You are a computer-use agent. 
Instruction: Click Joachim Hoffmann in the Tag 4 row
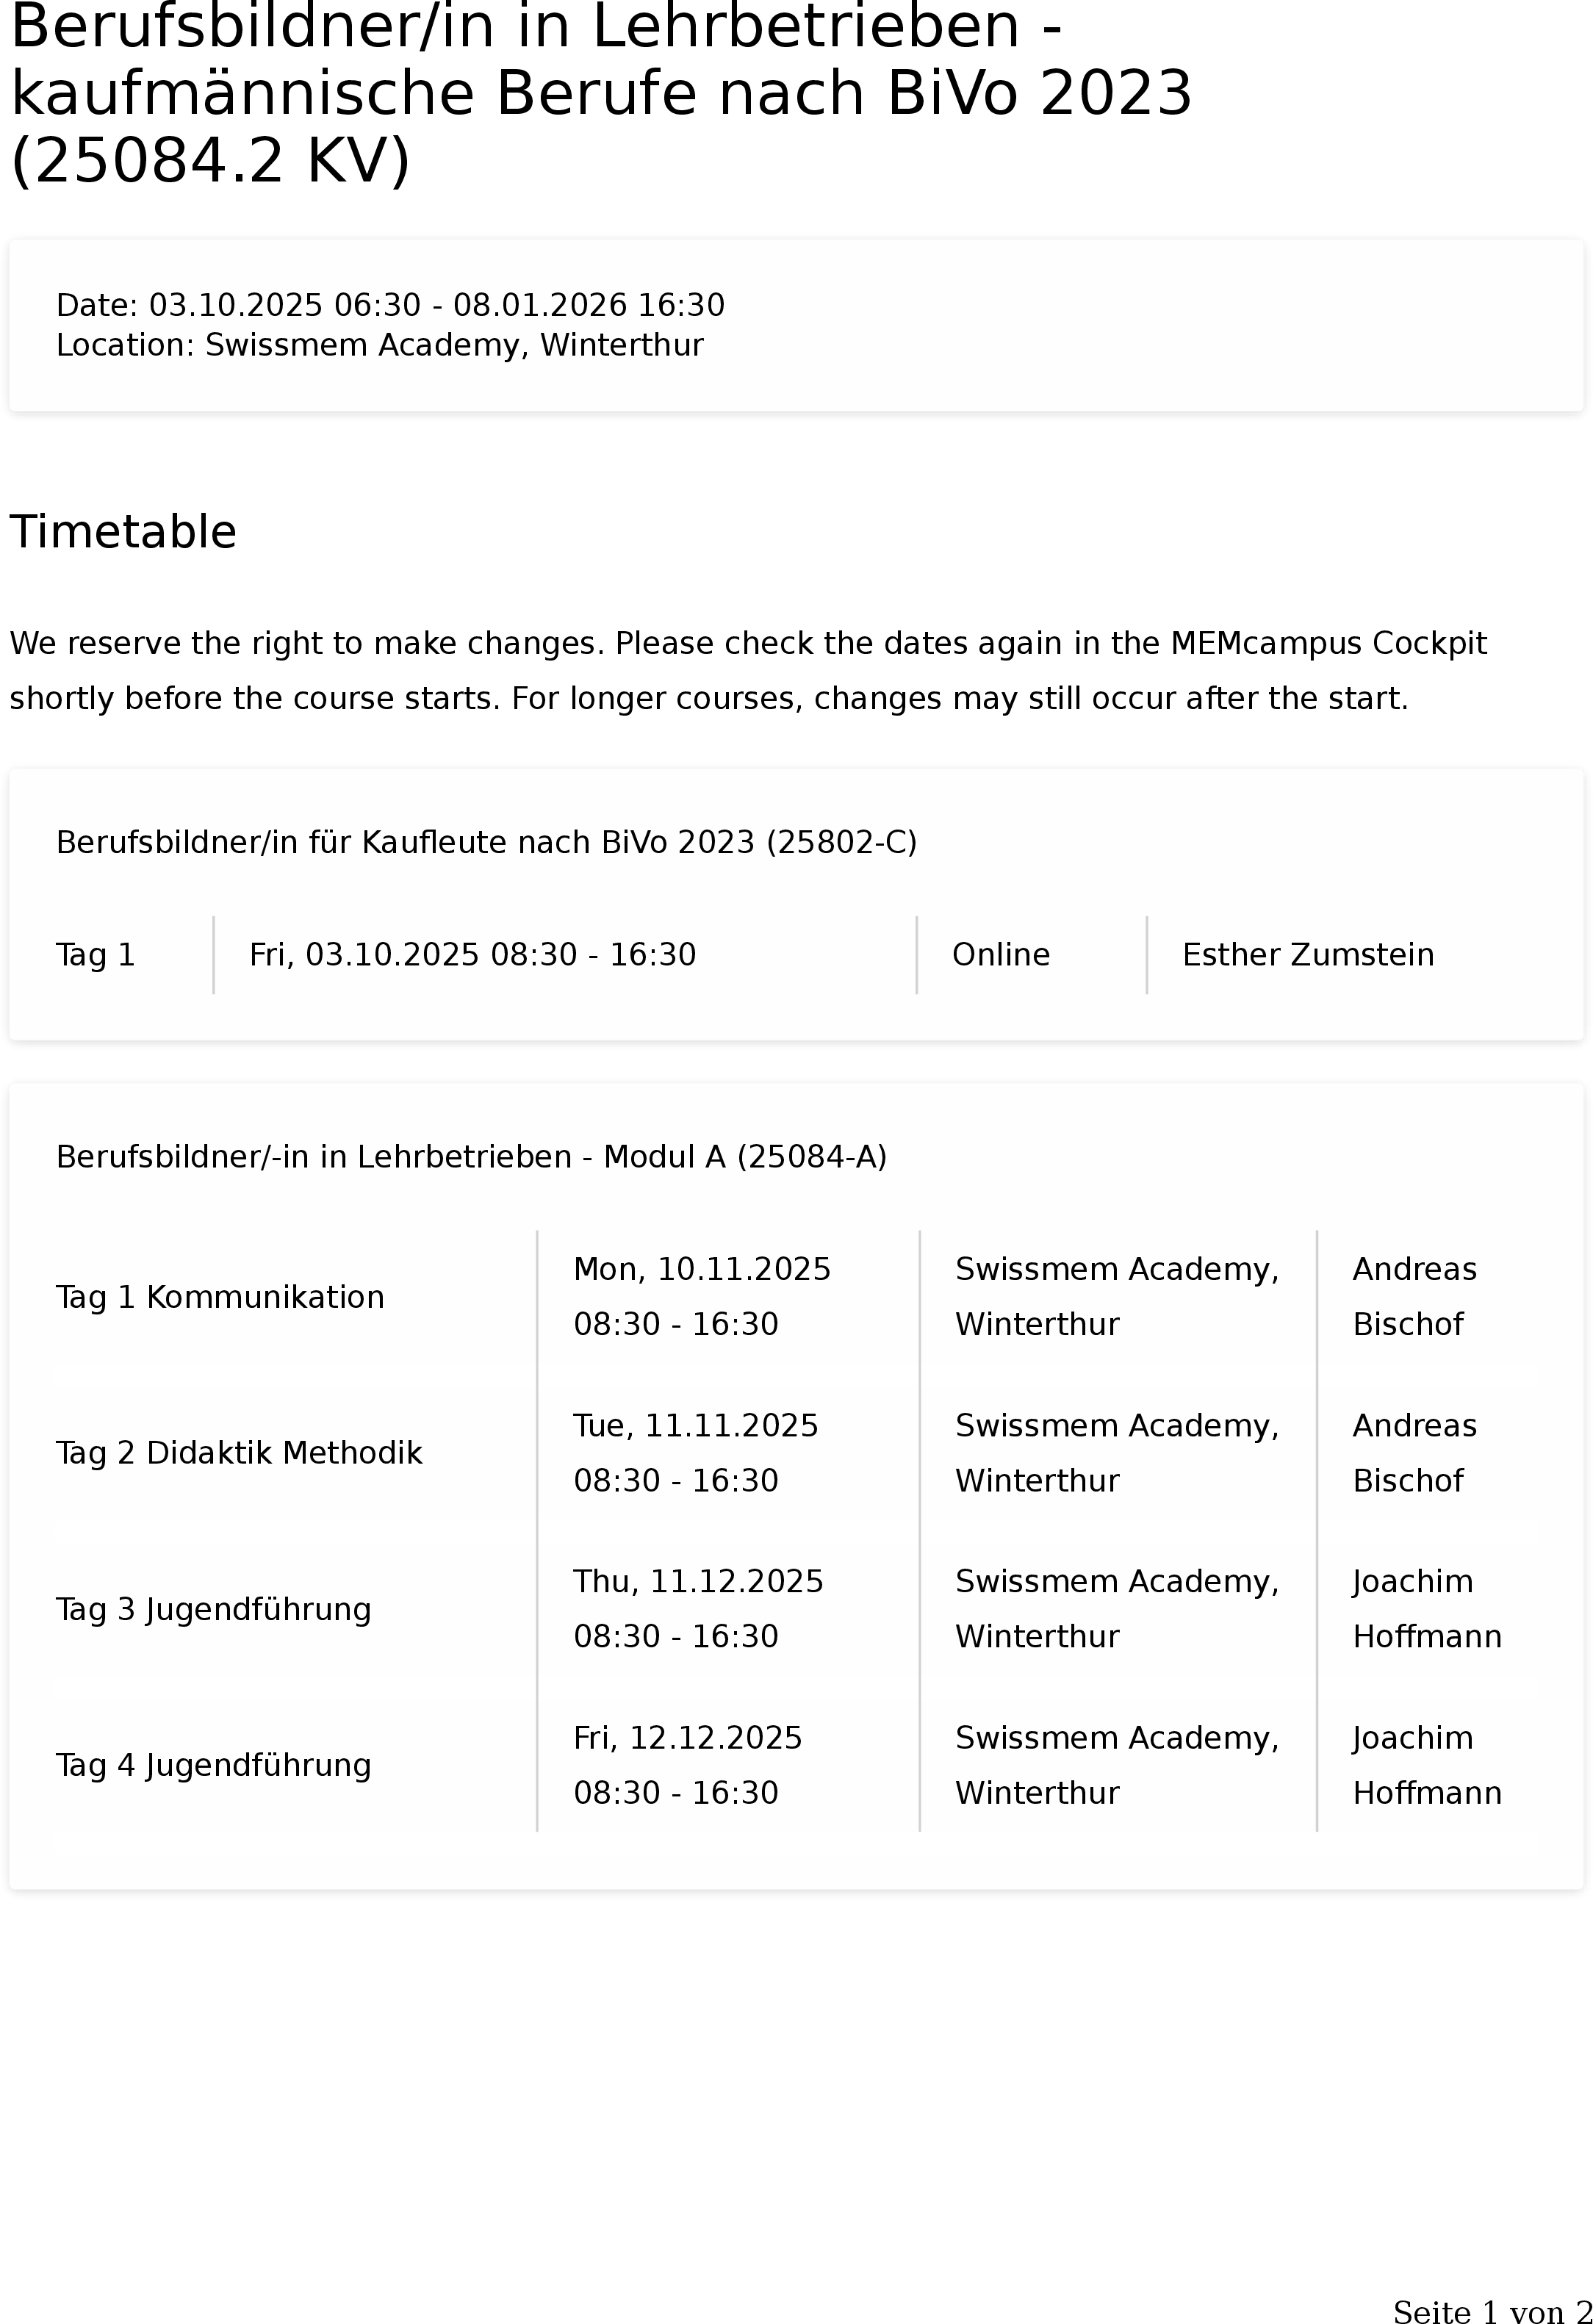[1427, 1765]
